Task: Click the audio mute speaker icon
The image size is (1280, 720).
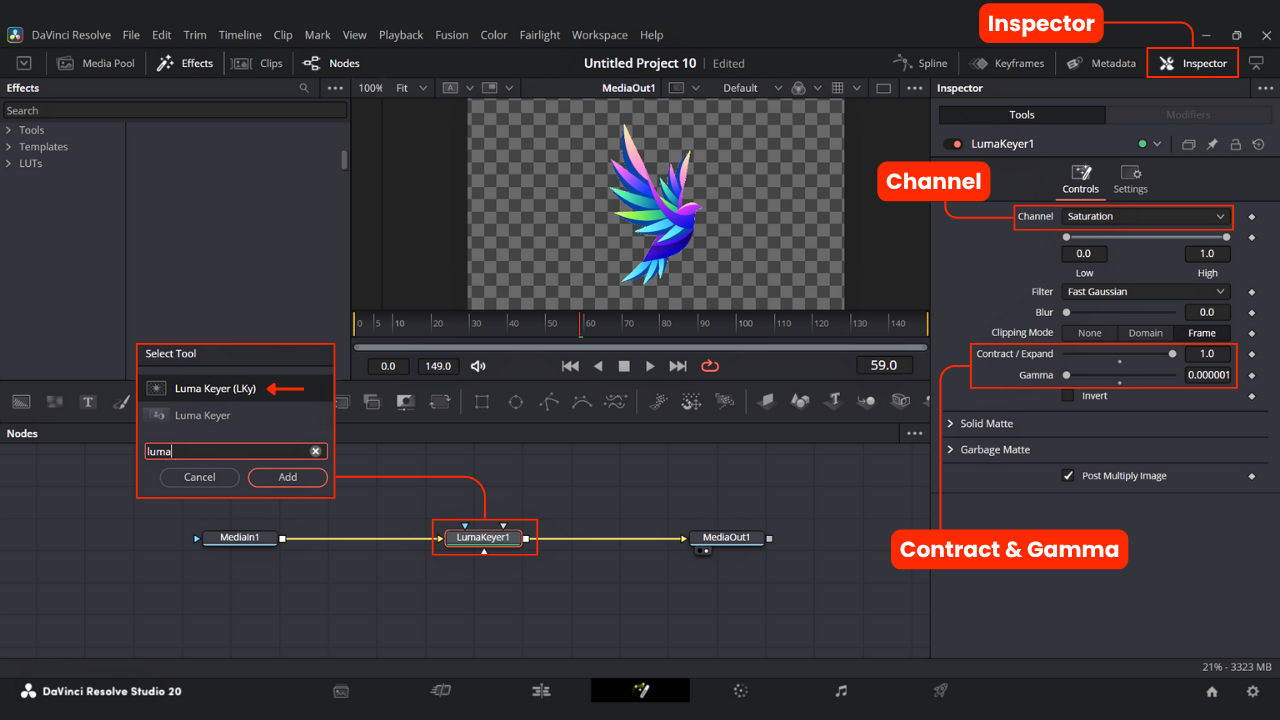Action: click(478, 366)
